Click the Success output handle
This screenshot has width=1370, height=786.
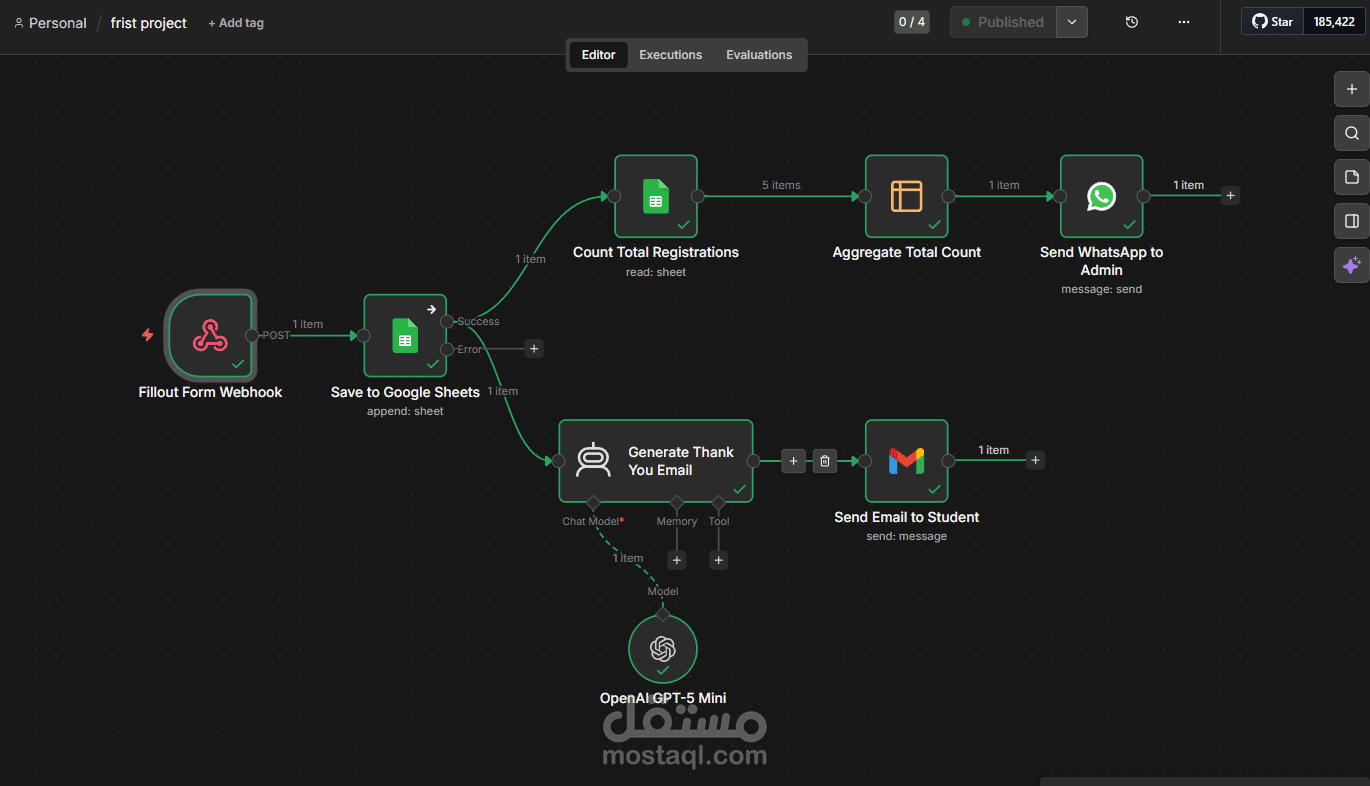click(446, 322)
